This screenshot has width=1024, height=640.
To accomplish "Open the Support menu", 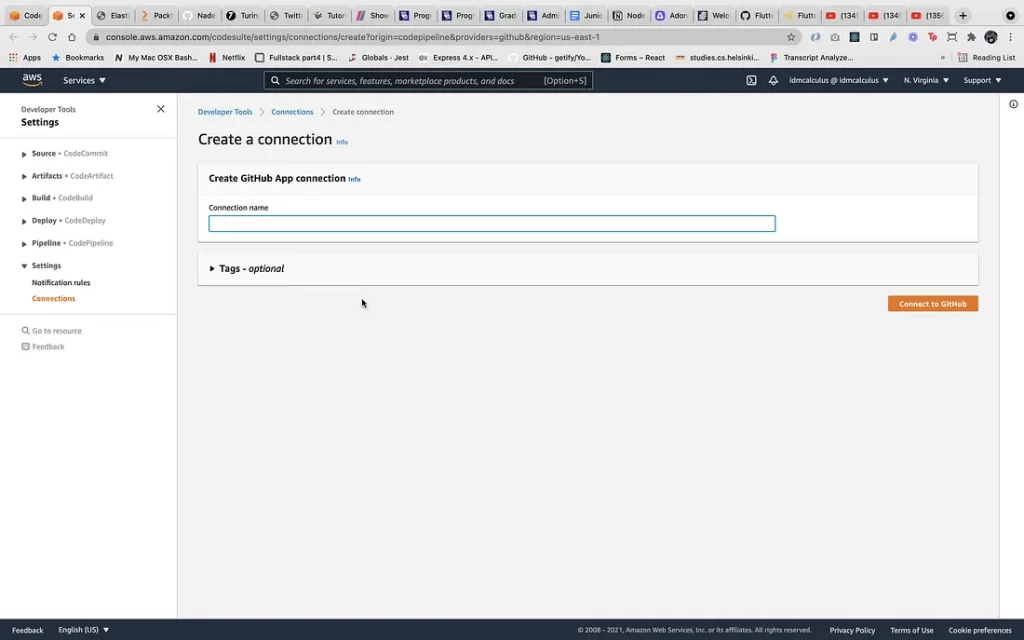I will (982, 80).
